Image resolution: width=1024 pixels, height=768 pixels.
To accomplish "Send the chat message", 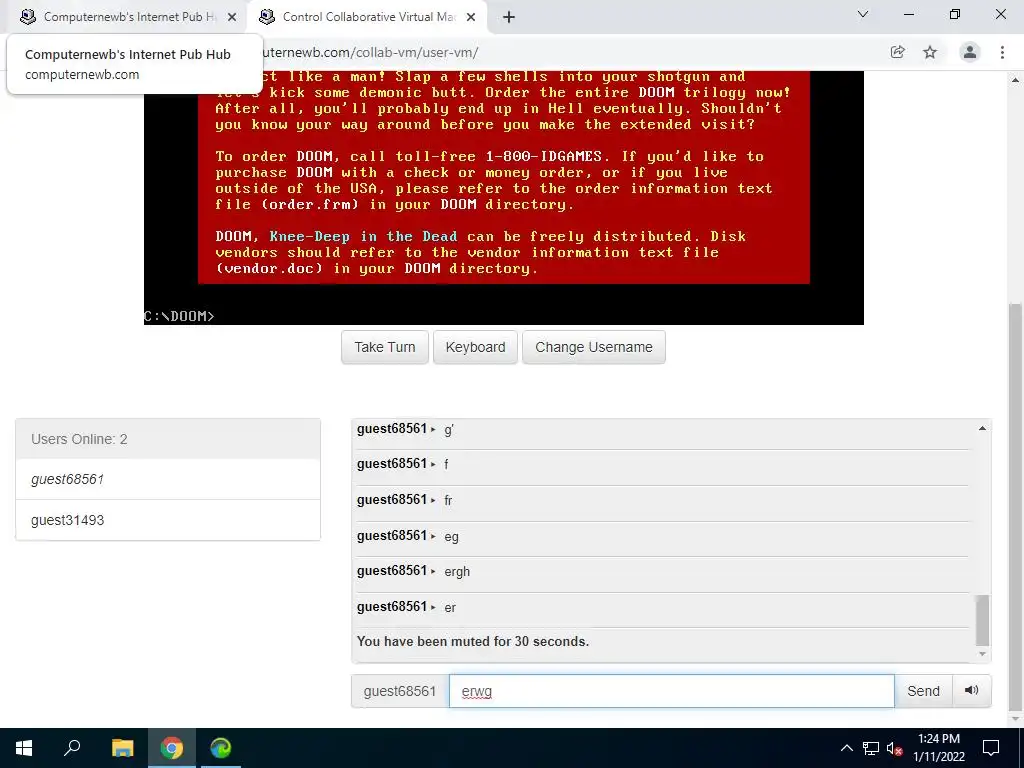I will click(x=923, y=691).
